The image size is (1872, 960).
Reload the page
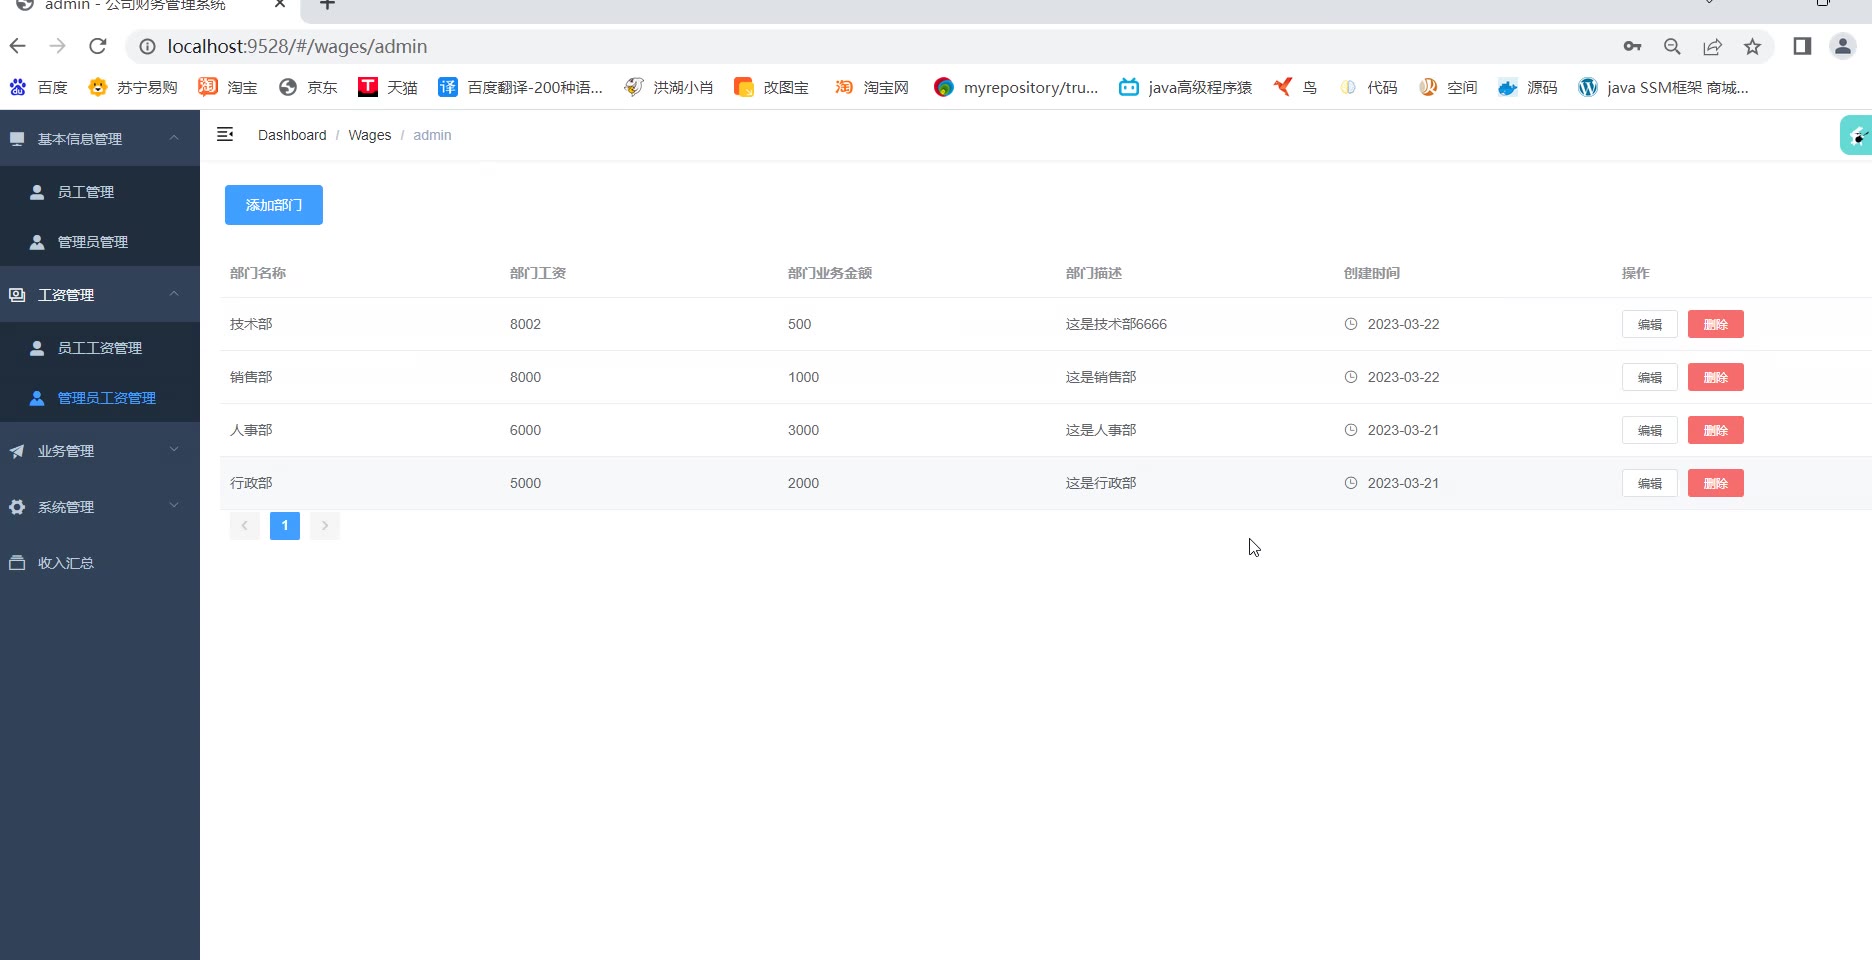(97, 46)
